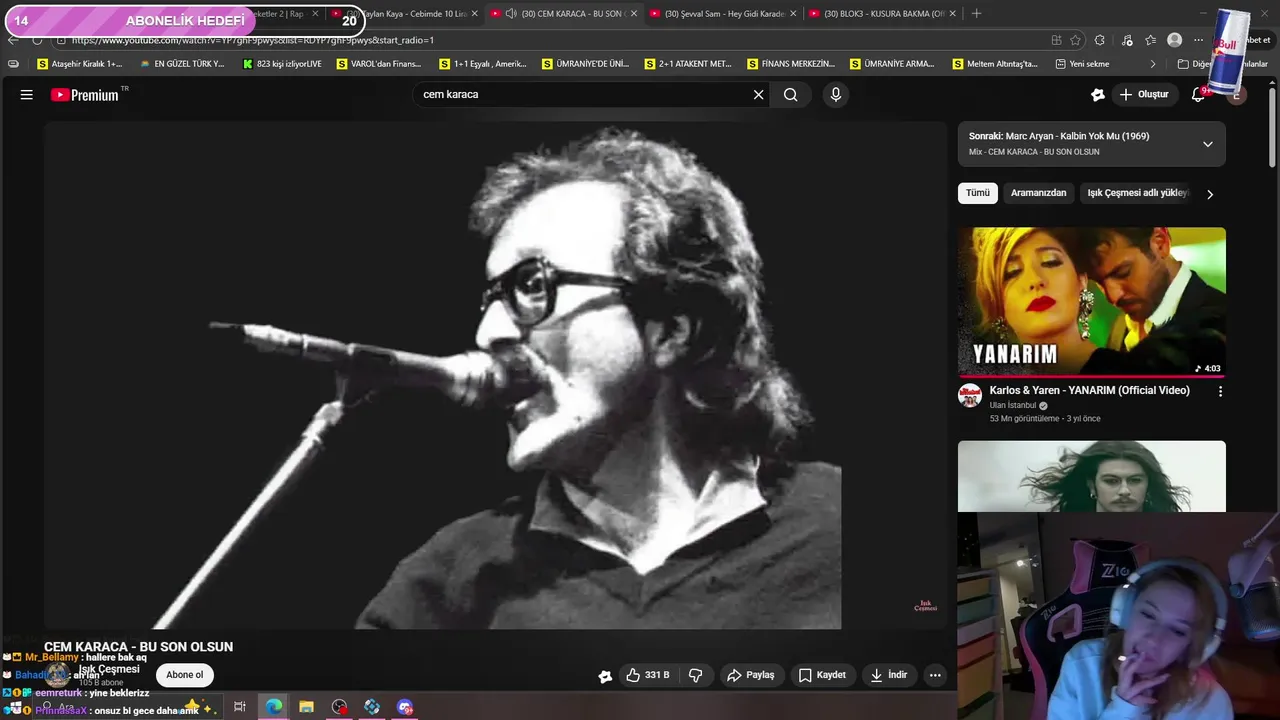
Task: Open the Ask sparkle icon beside Oluştur
Action: click(1098, 95)
